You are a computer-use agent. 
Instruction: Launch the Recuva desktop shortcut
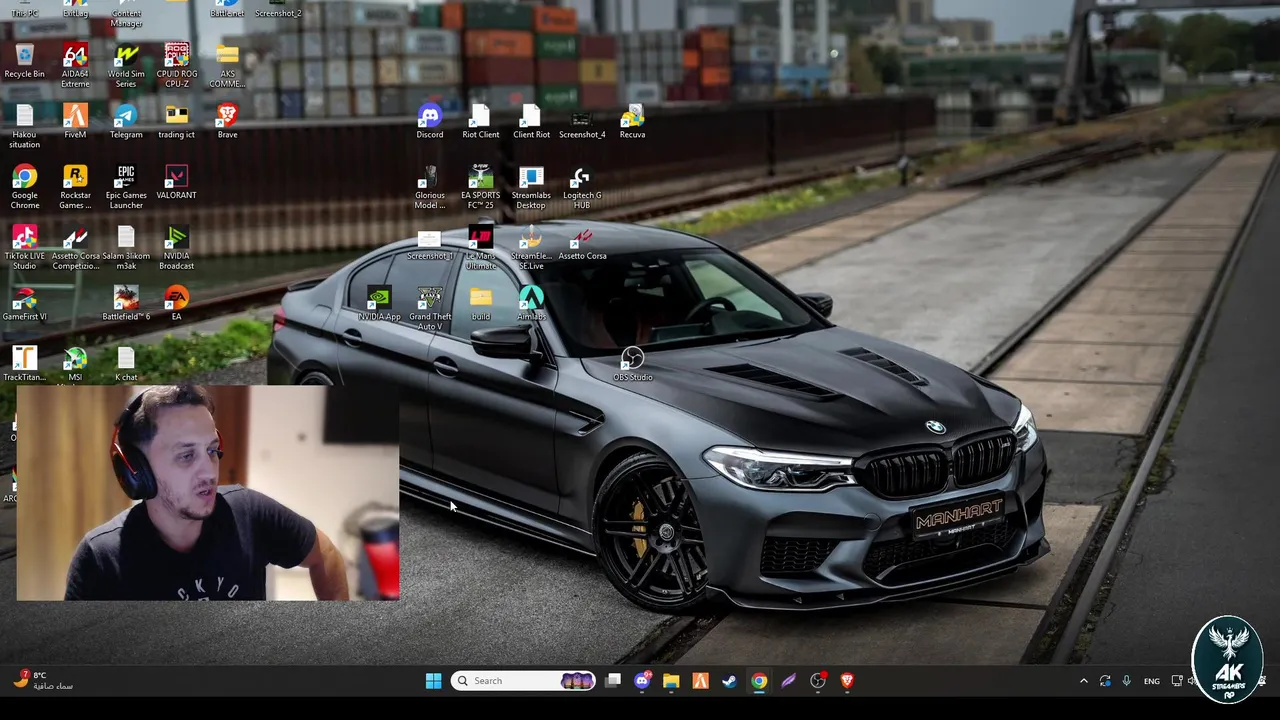pos(632,121)
